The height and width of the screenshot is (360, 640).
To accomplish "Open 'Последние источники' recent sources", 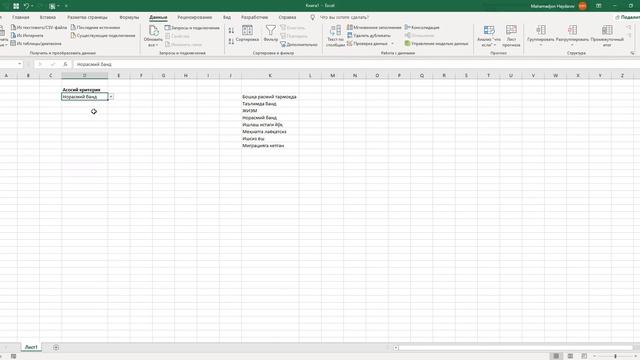I will tap(96, 27).
